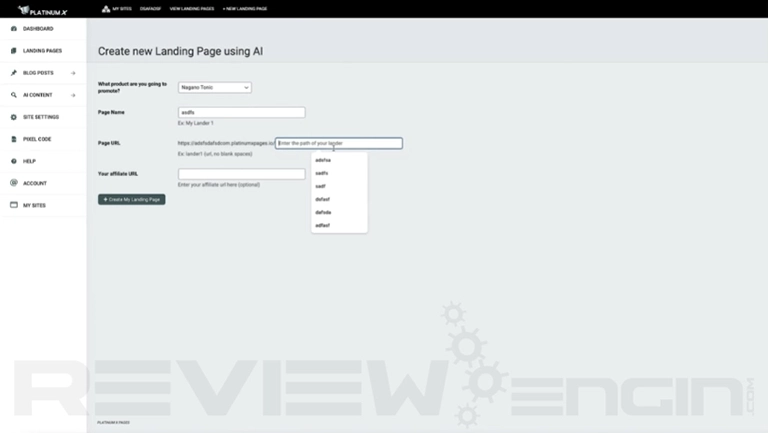Open Dashboard via its gauge icon

click(x=14, y=28)
